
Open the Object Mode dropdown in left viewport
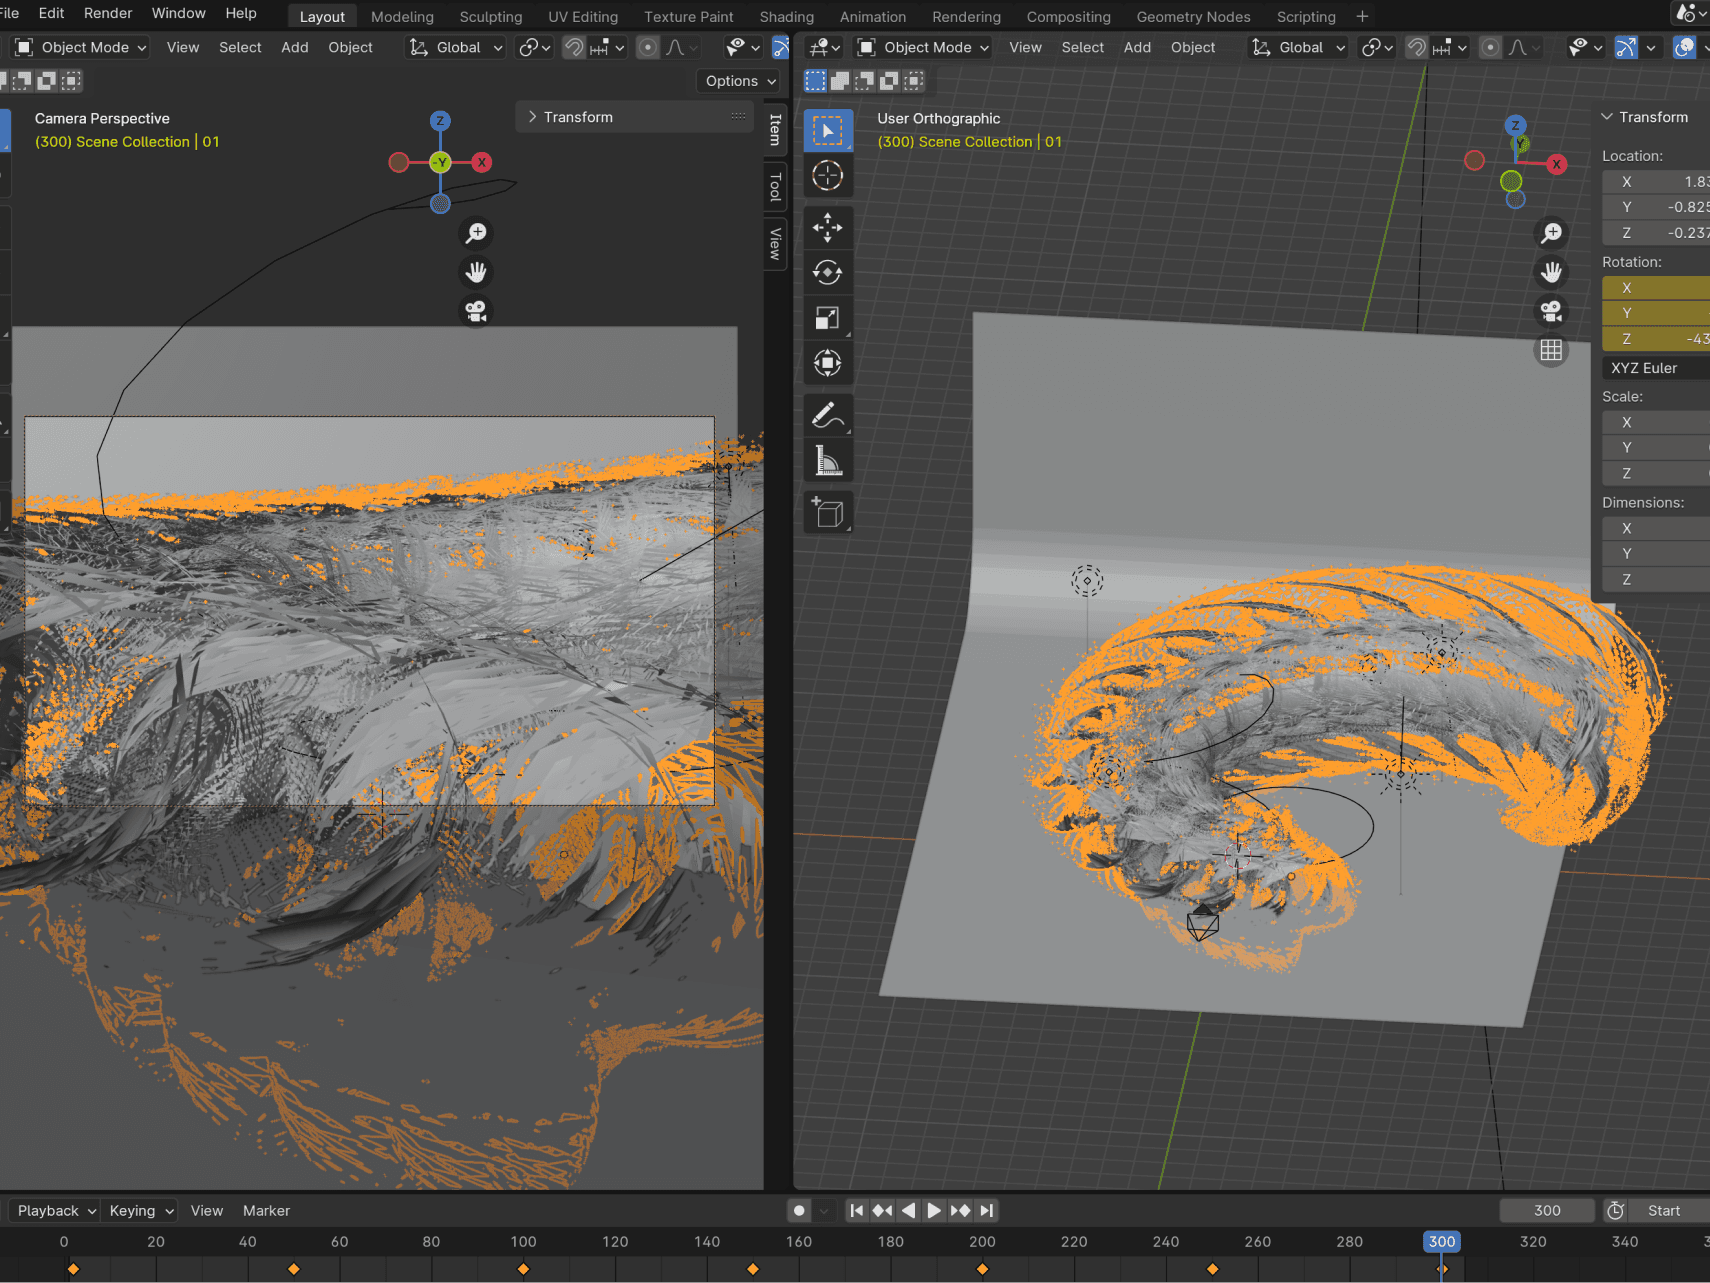tap(82, 47)
